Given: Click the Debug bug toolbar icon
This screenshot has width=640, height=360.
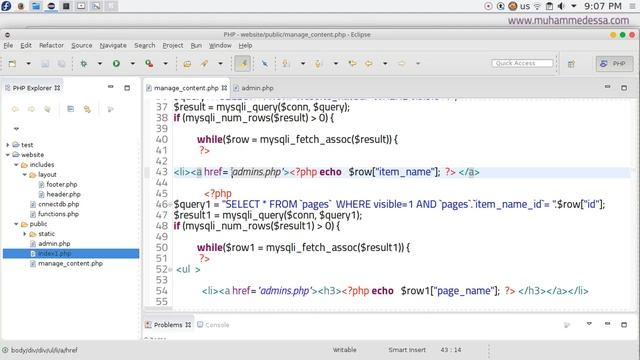Looking at the screenshot, I should [x=84, y=64].
